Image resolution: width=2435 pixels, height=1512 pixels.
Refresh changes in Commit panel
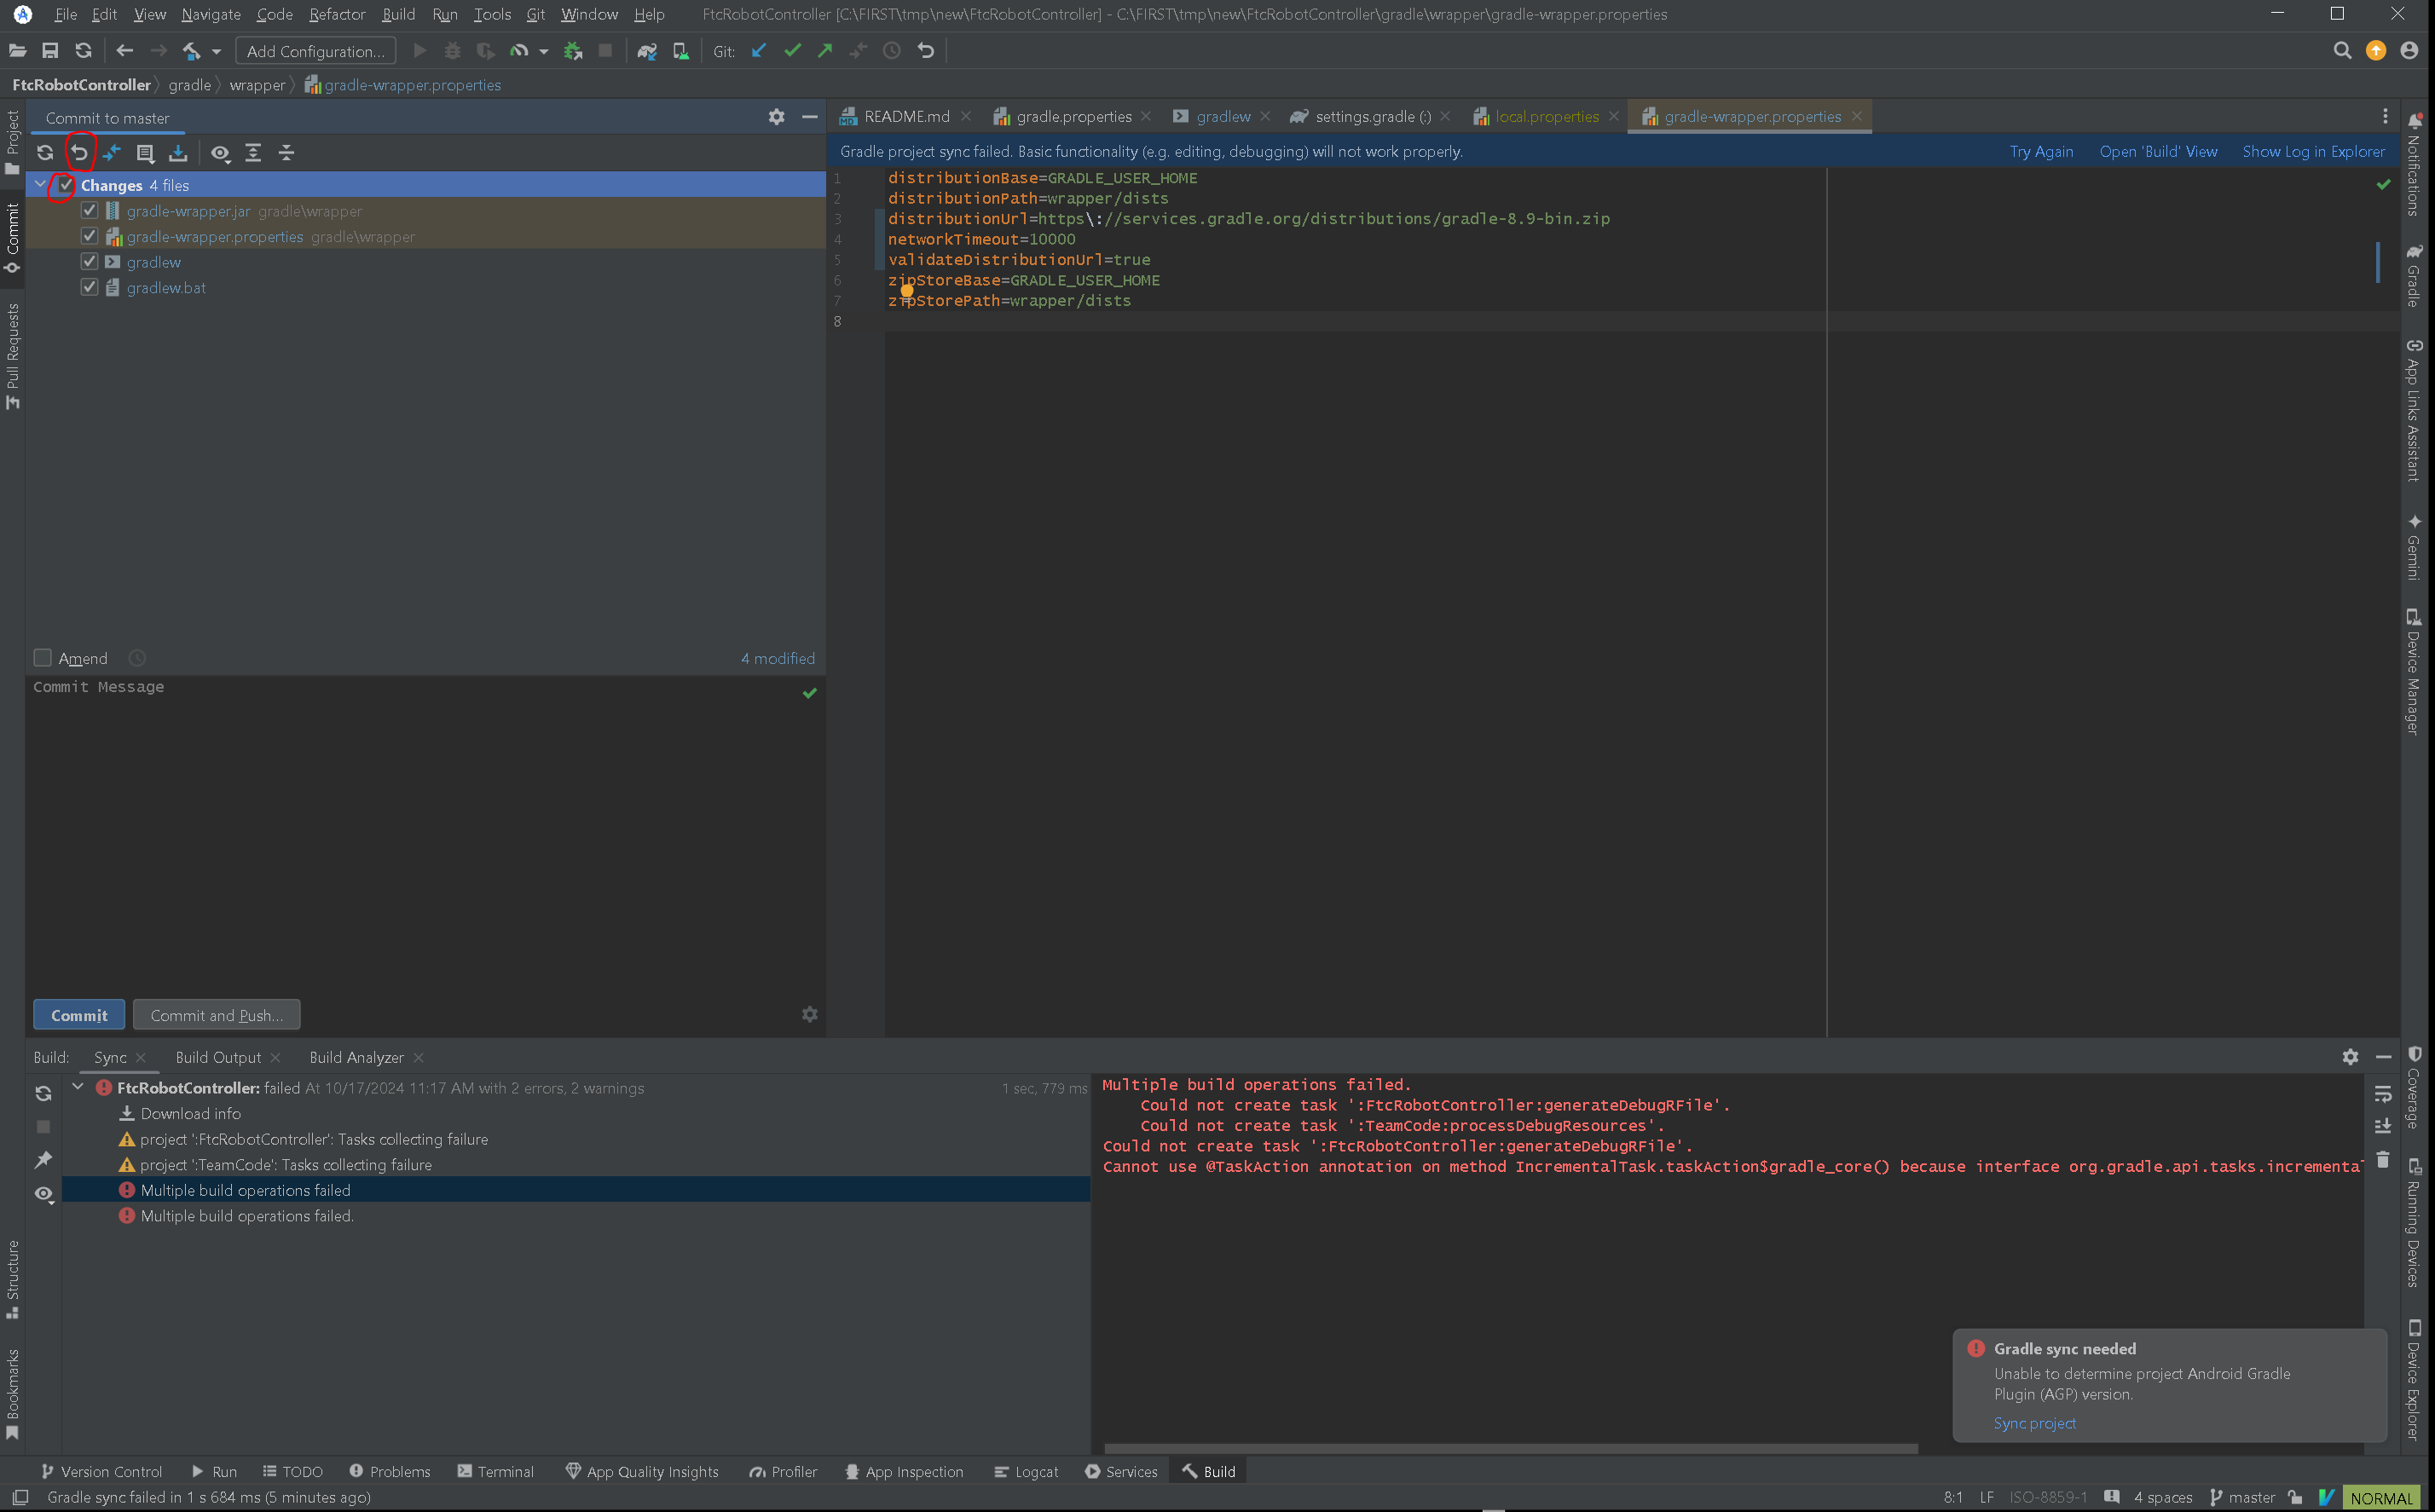45,153
